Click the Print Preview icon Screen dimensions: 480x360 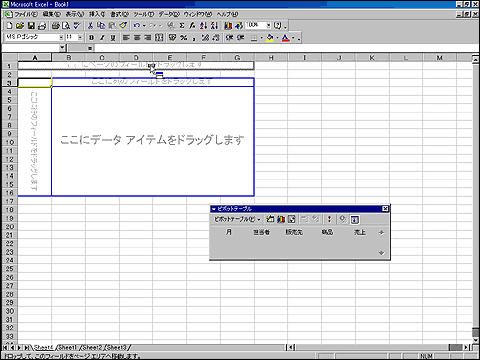point(66,26)
